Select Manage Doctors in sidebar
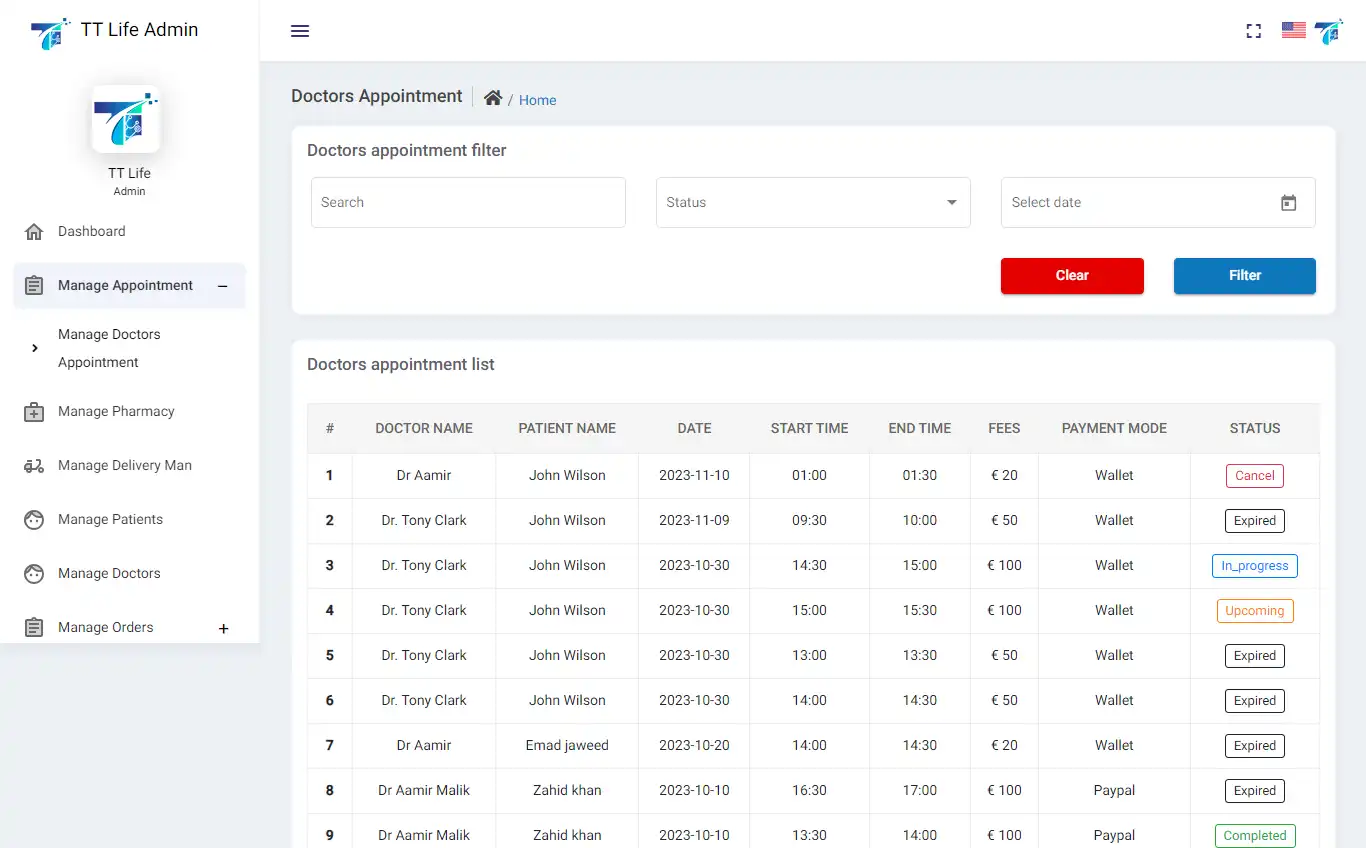 pyautogui.click(x=109, y=574)
